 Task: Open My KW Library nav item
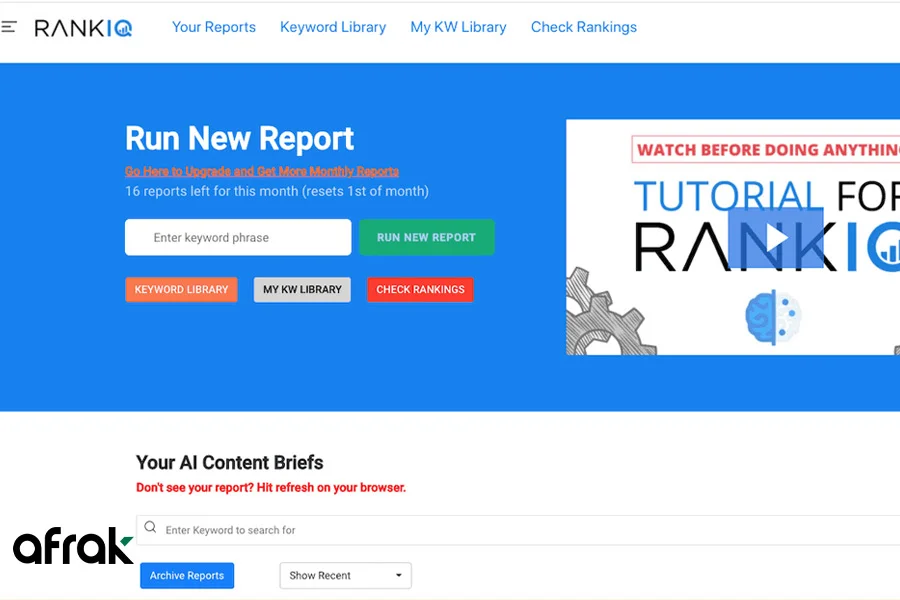[x=458, y=27]
